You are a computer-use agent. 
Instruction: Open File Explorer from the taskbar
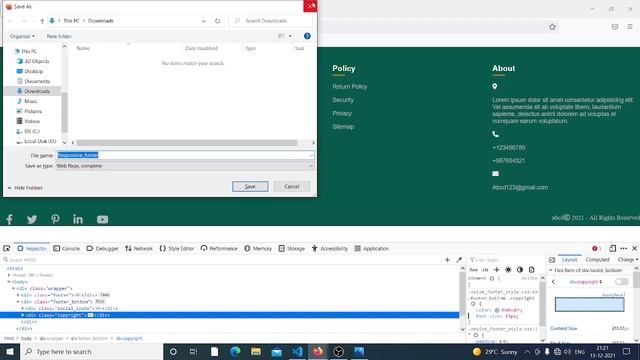click(256, 351)
